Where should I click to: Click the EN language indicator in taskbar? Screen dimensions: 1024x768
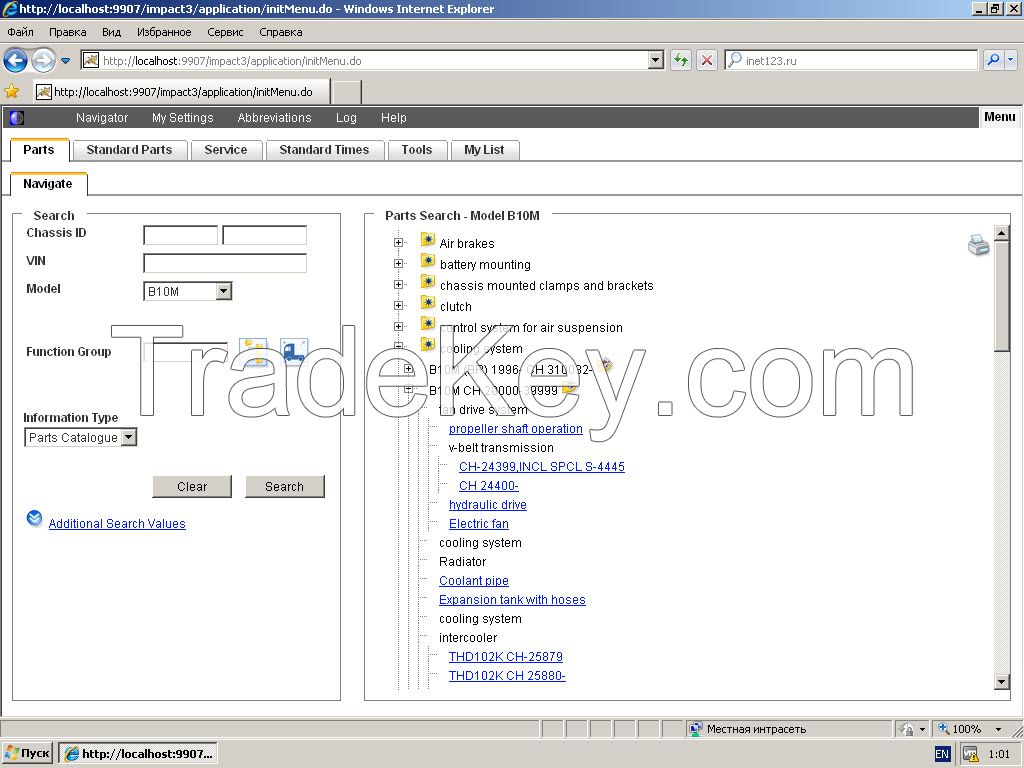[x=942, y=754]
